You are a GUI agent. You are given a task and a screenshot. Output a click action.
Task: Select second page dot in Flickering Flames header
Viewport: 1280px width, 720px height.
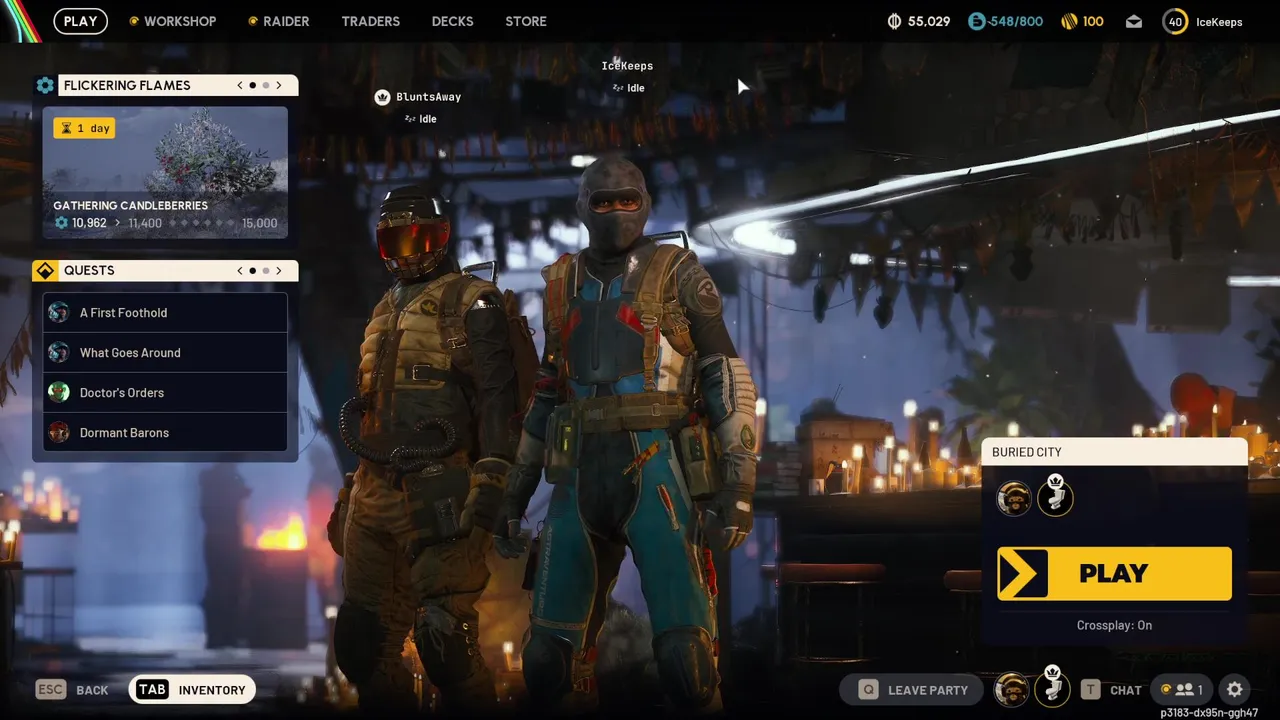coord(266,85)
